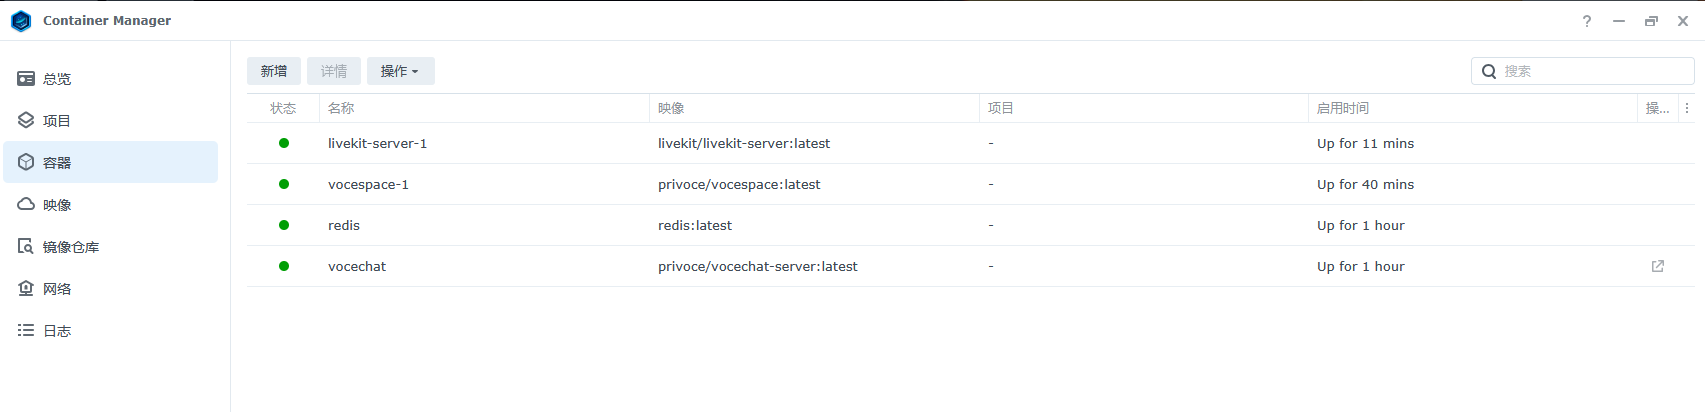Open the 总览 overview sidebar icon
The height and width of the screenshot is (412, 1705).
coord(26,79)
